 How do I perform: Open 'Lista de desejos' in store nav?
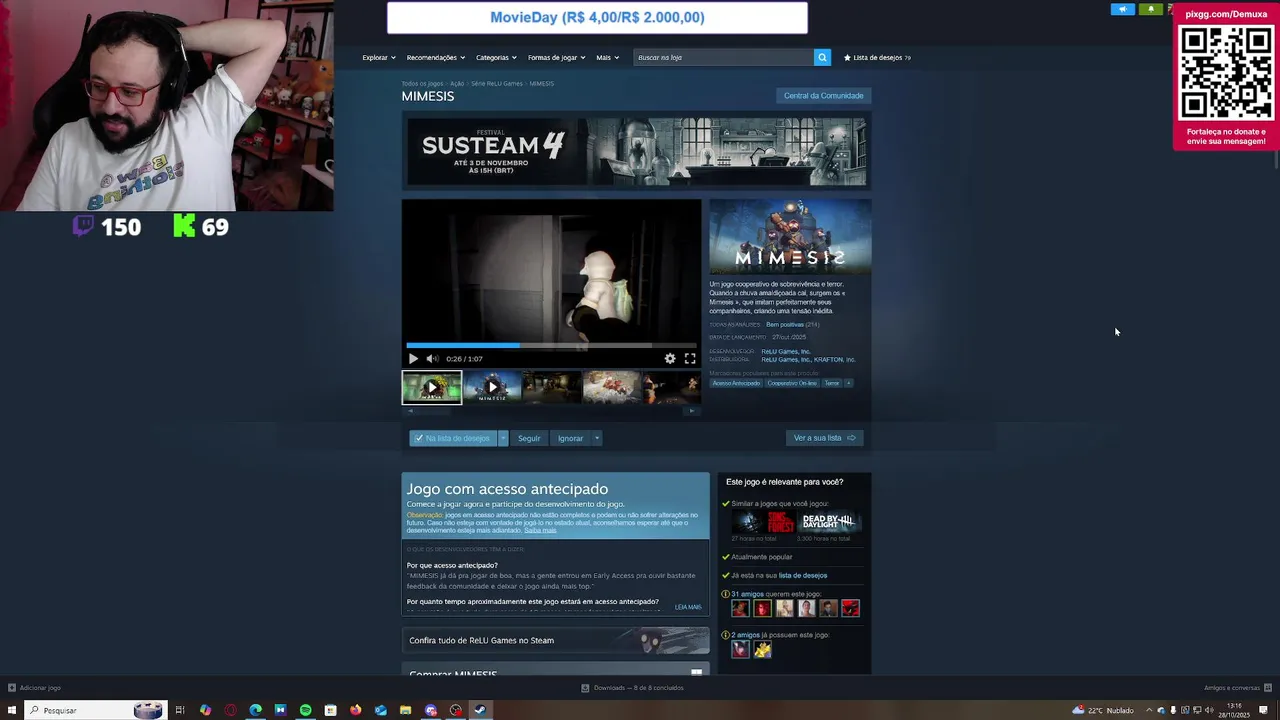877,58
